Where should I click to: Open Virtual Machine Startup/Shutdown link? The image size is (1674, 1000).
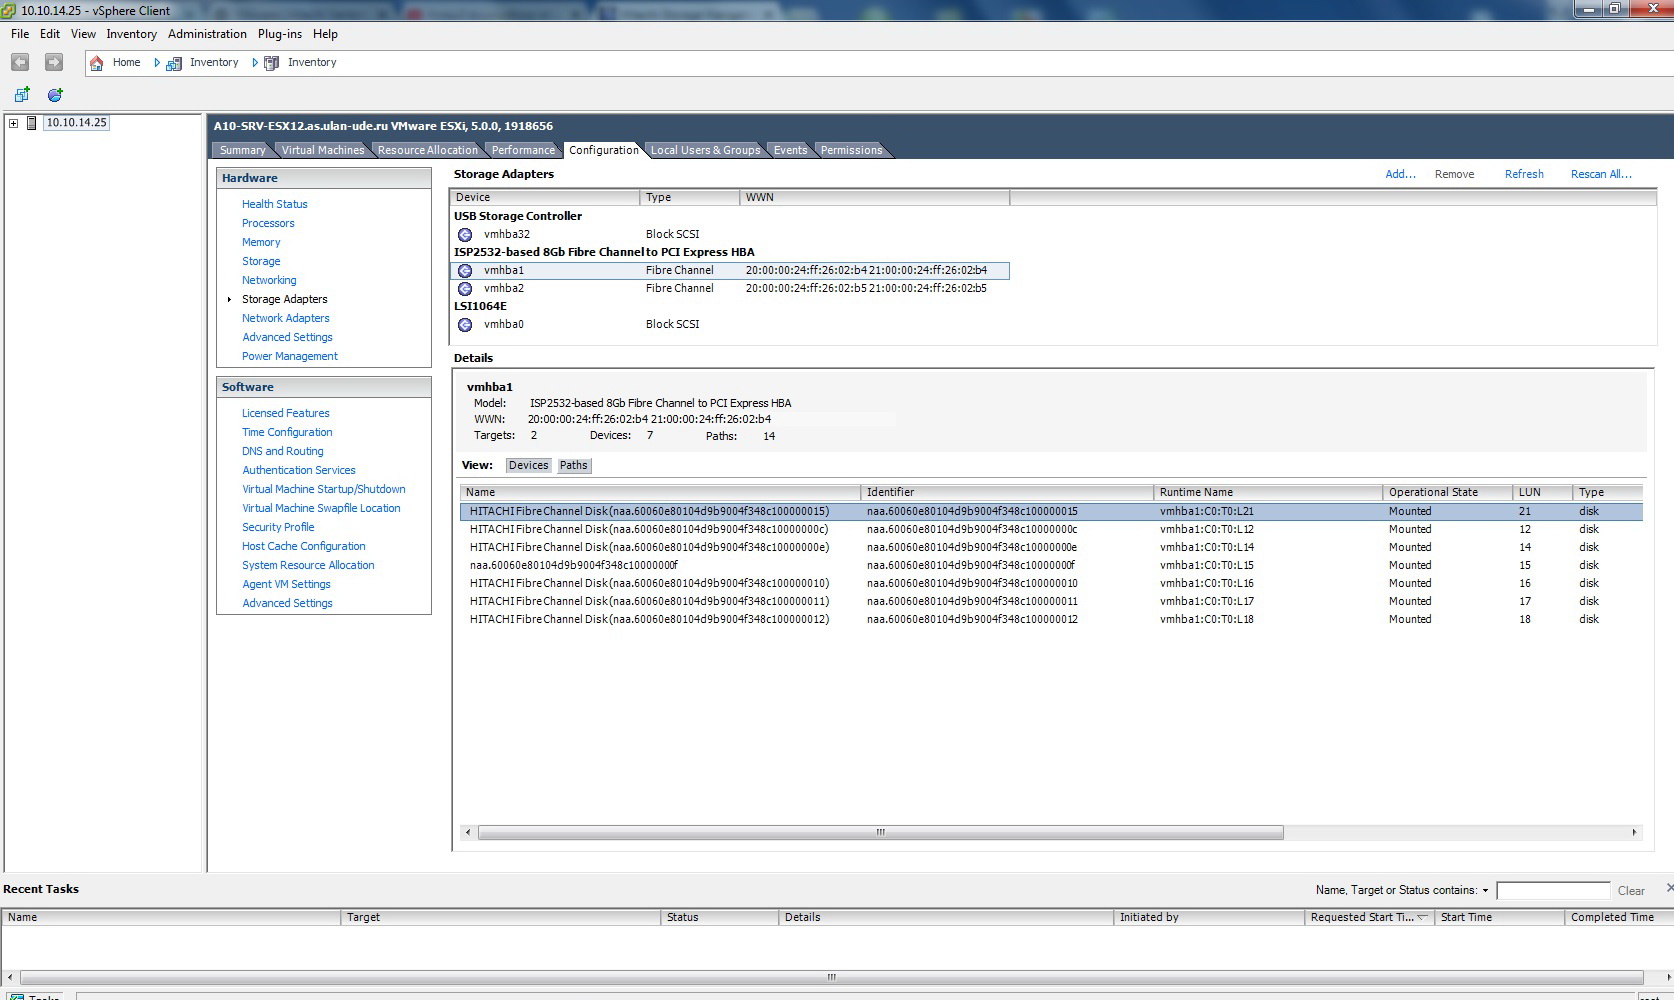tap(324, 489)
